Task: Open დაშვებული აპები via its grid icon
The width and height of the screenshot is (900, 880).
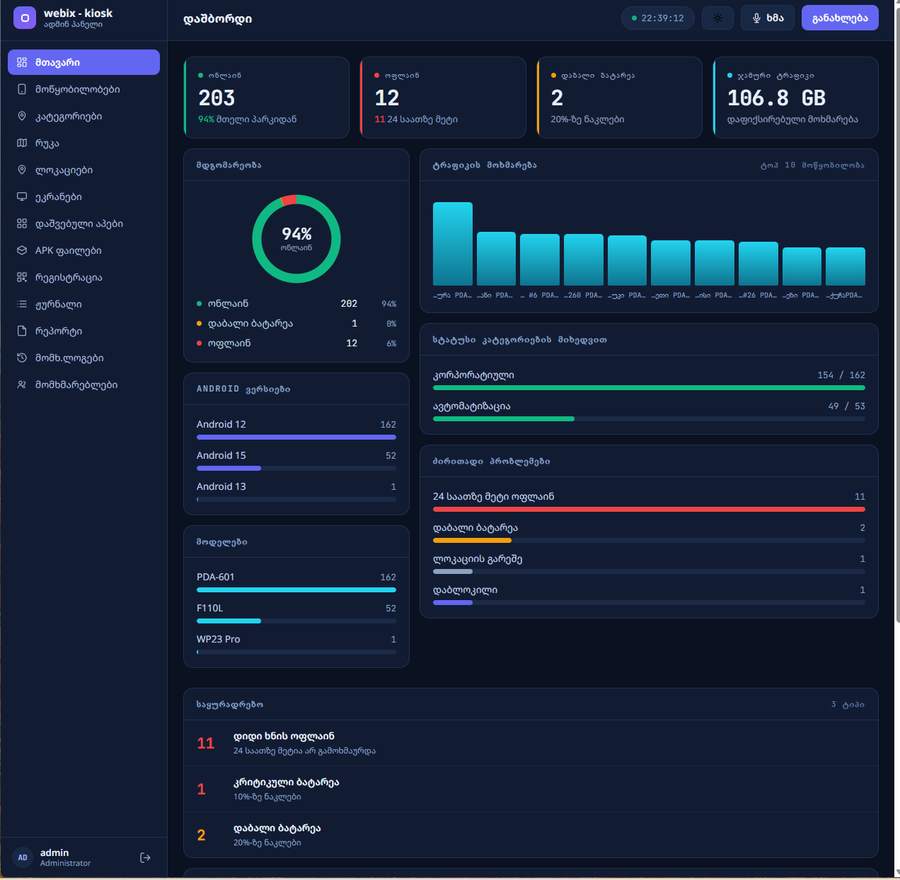Action: 22,223
